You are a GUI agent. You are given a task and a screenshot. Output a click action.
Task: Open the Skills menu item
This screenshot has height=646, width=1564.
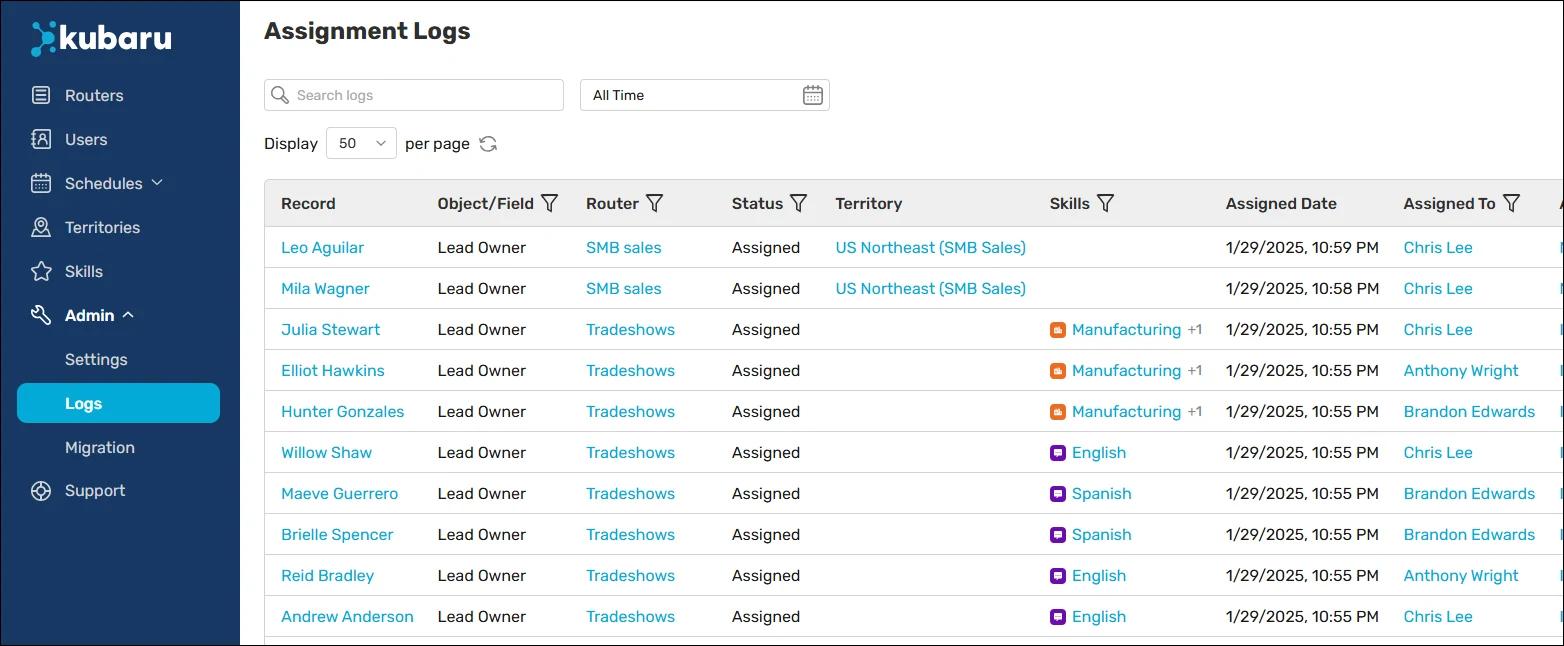click(x=84, y=272)
